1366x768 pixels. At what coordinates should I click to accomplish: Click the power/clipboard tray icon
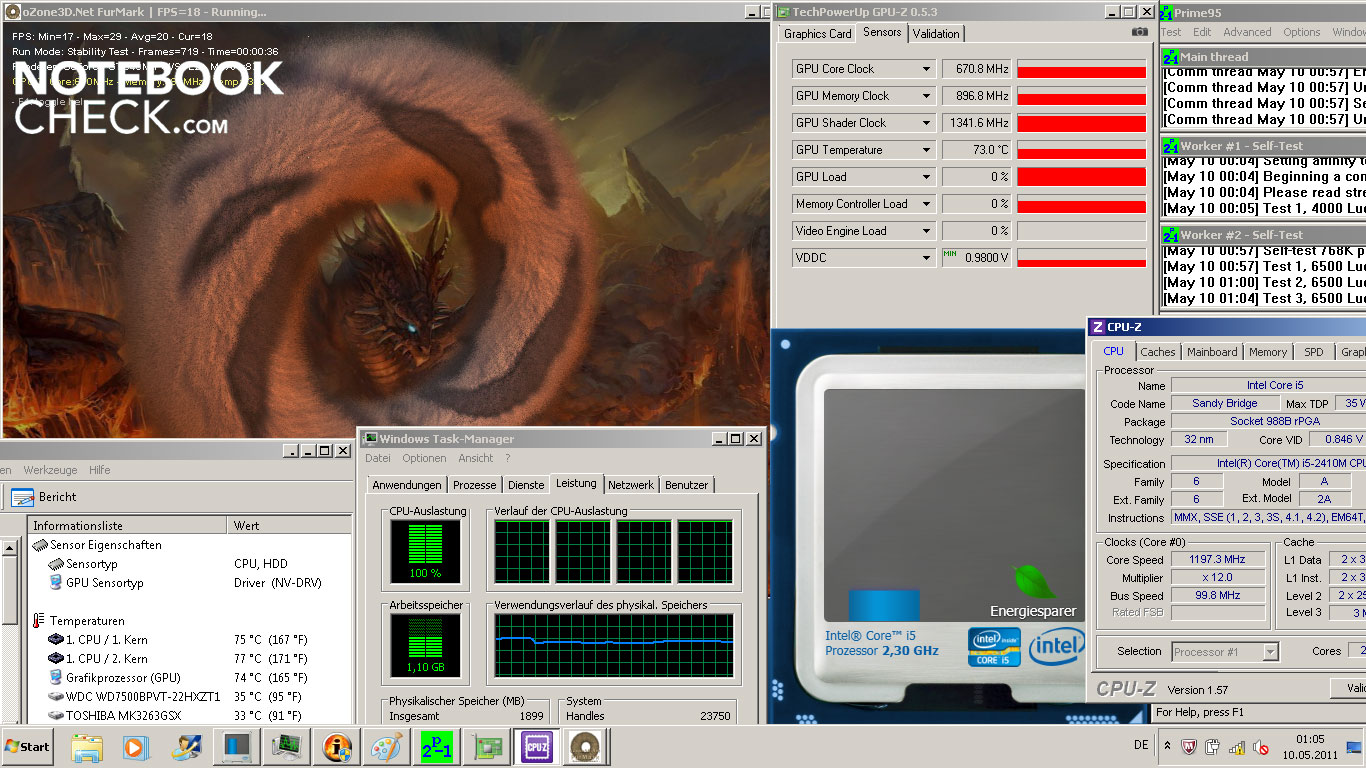coord(1213,746)
